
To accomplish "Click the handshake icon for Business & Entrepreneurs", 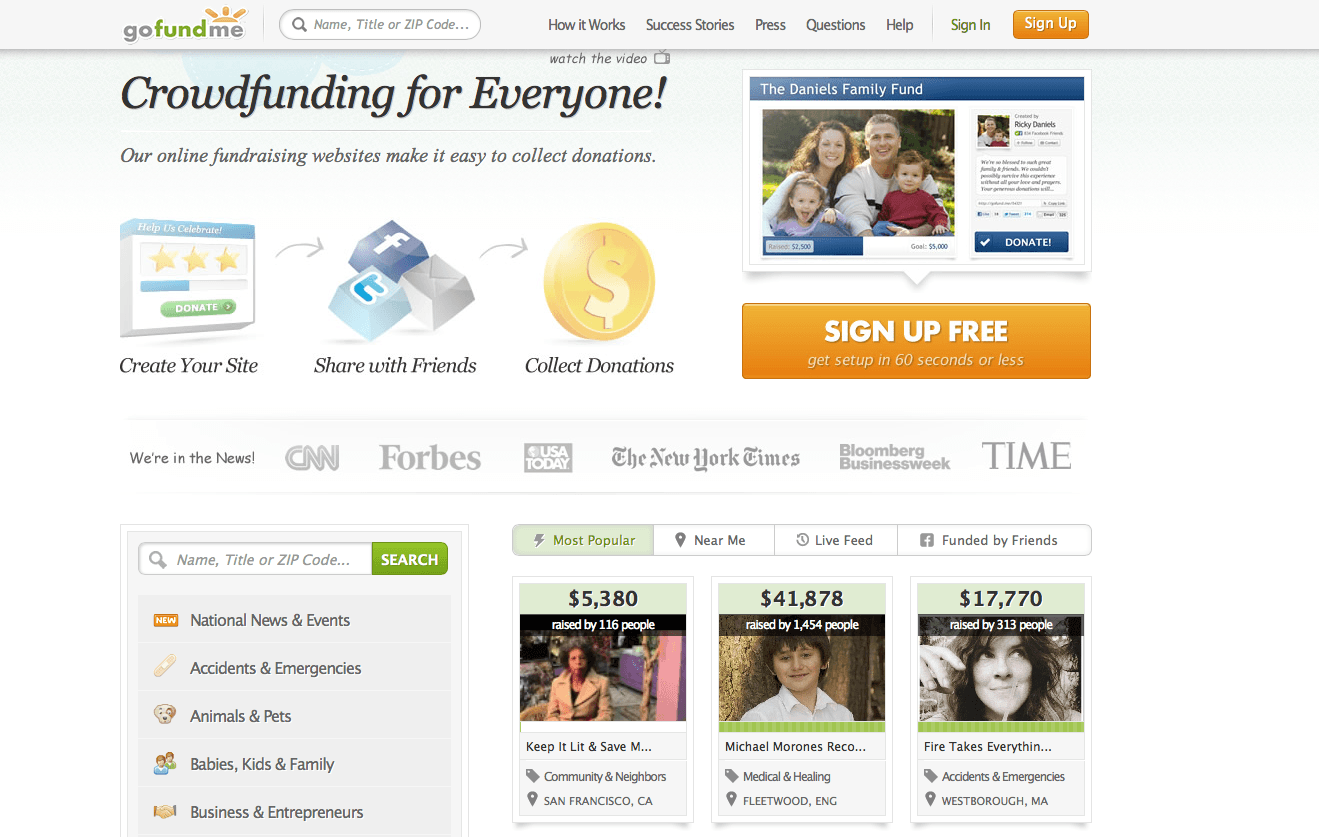I will click(165, 811).
